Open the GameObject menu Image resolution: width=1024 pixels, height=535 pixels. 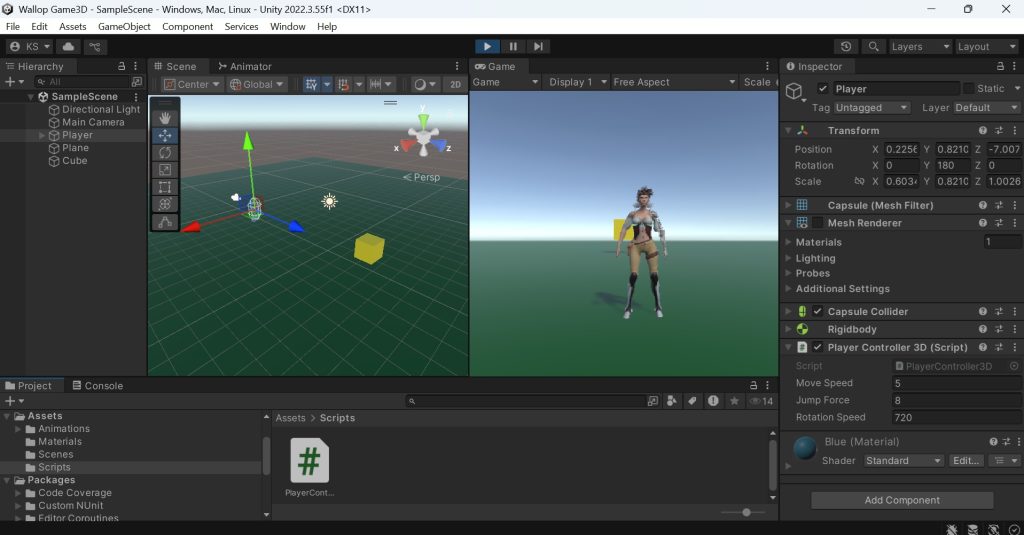[124, 27]
